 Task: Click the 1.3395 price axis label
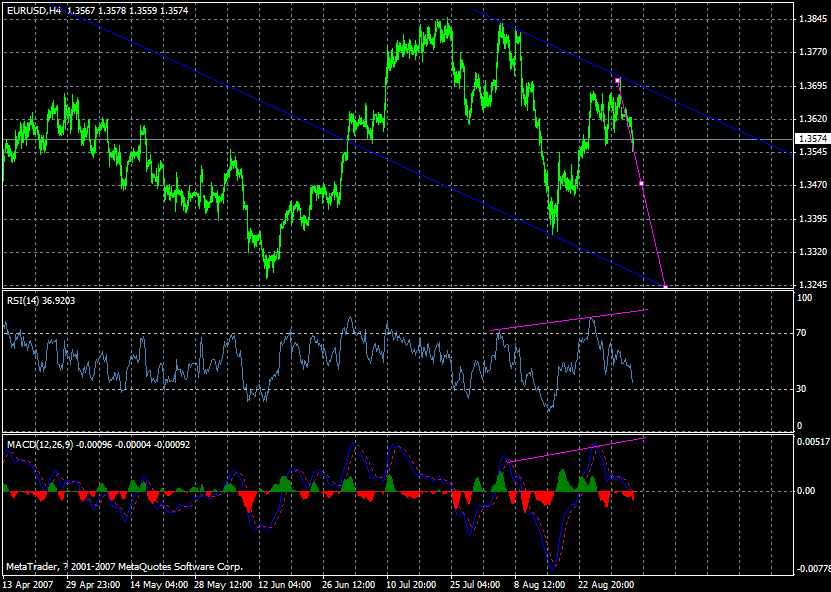(812, 219)
